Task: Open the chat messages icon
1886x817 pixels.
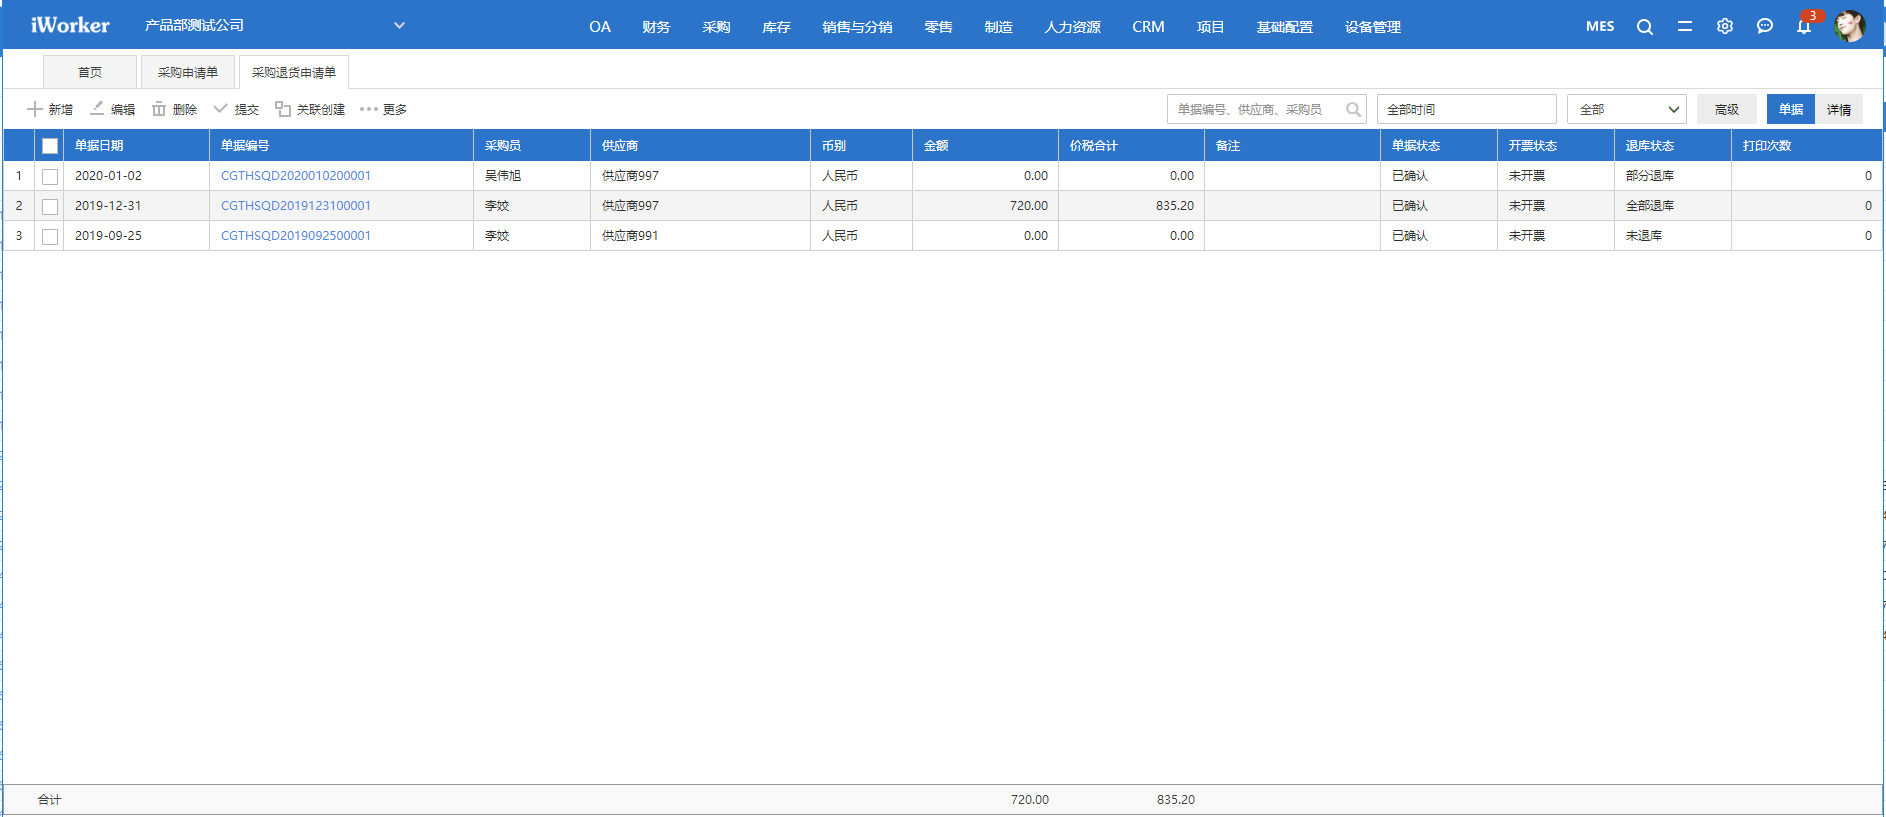Action: click(x=1764, y=27)
